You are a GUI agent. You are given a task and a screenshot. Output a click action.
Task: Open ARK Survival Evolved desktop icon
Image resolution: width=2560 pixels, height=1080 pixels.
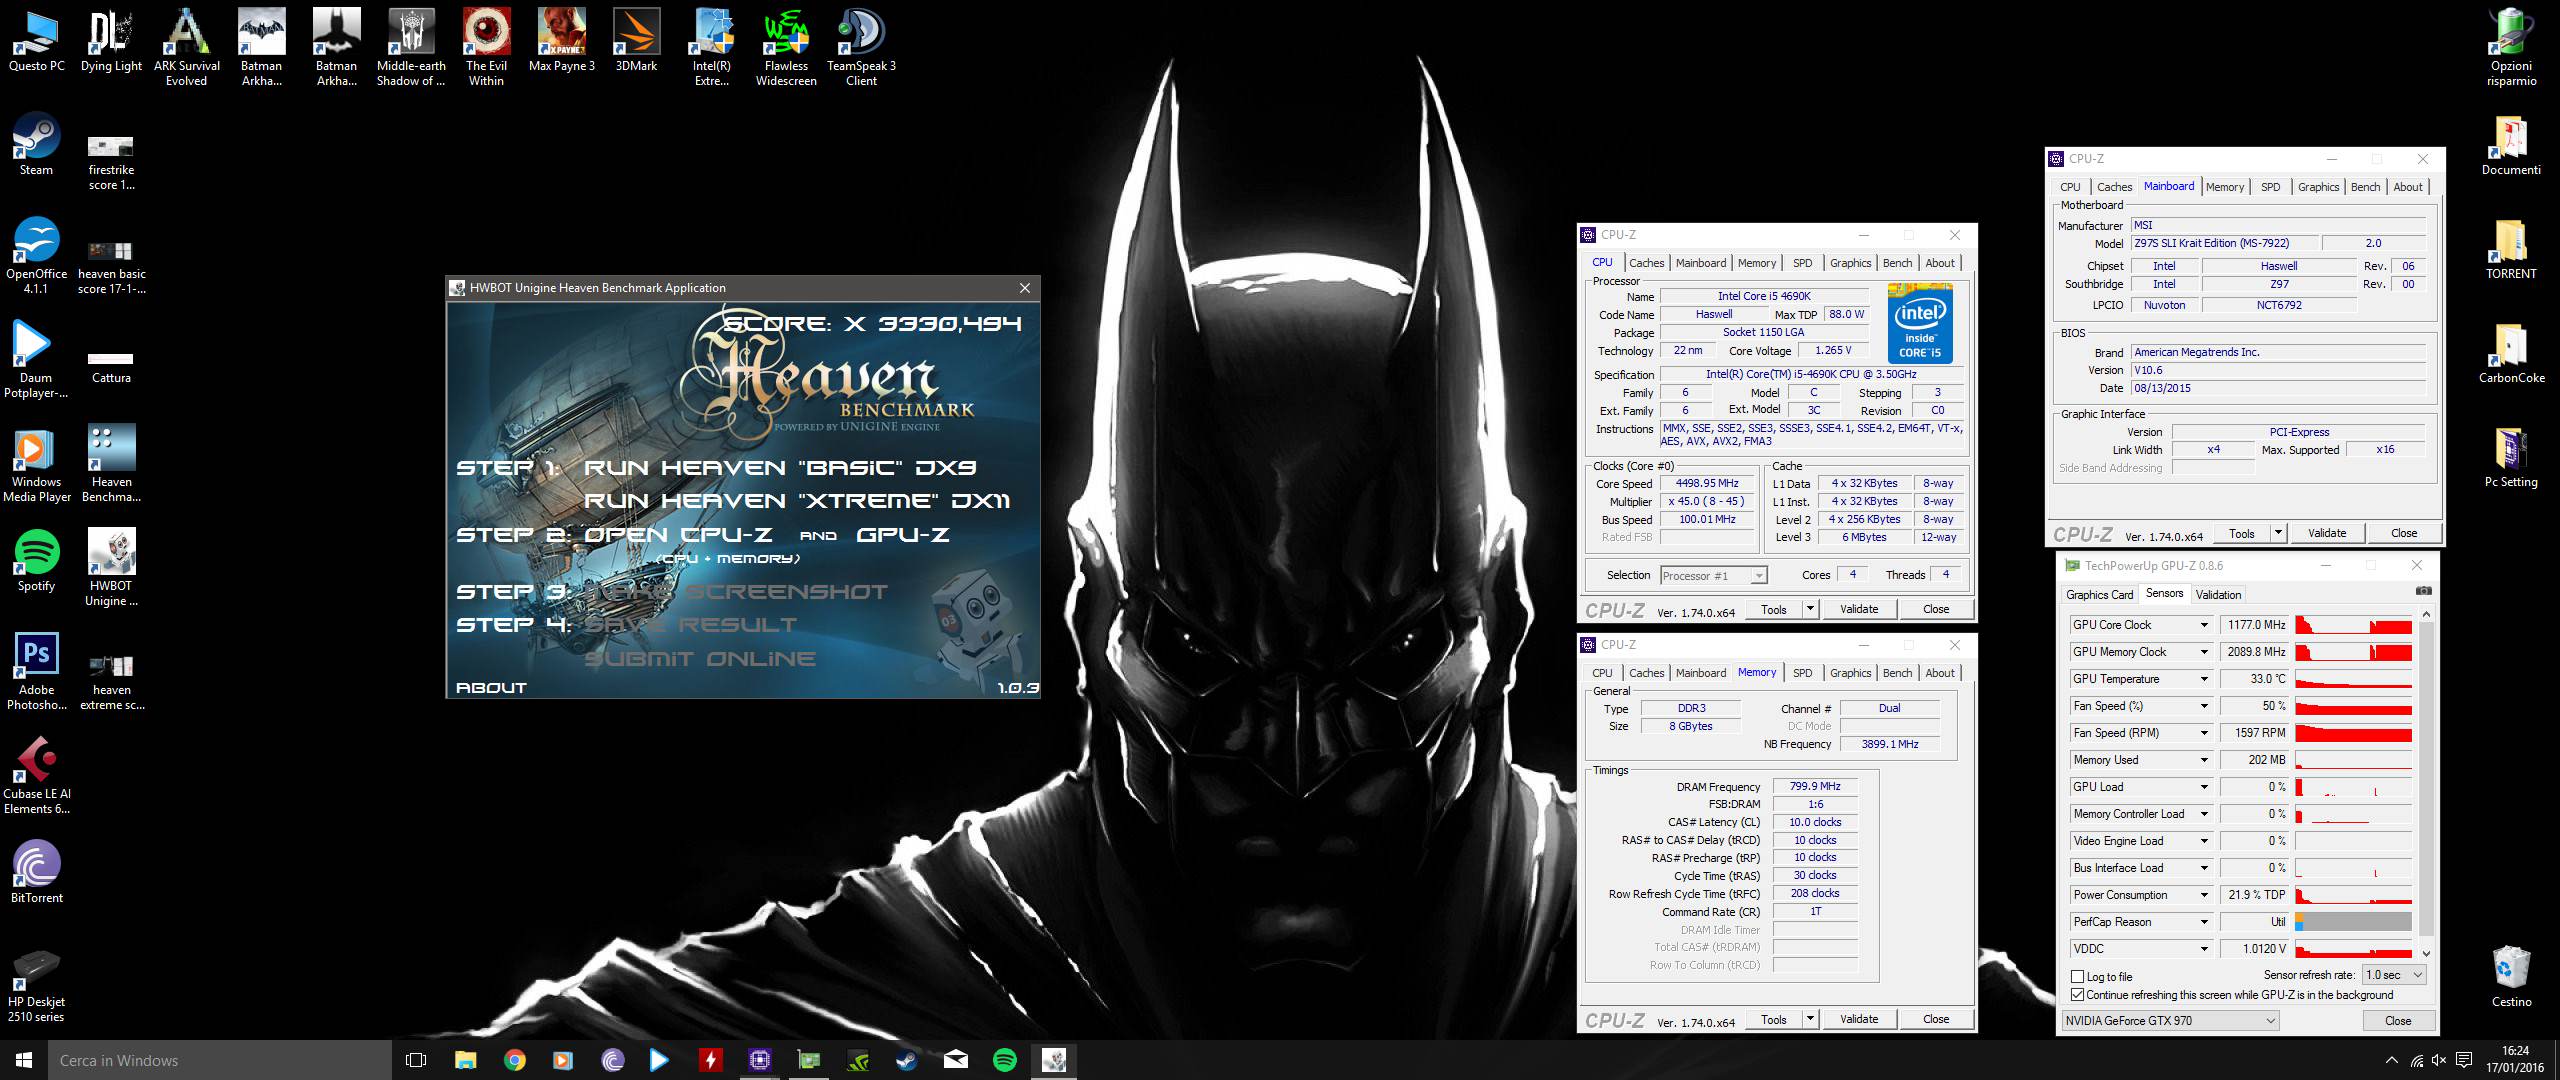coord(186,48)
